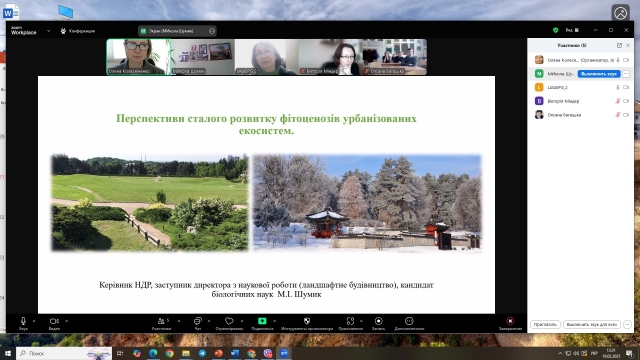640x360 pixels.
Task: Select Оксана Багацька video thumbnail
Action: (395, 57)
